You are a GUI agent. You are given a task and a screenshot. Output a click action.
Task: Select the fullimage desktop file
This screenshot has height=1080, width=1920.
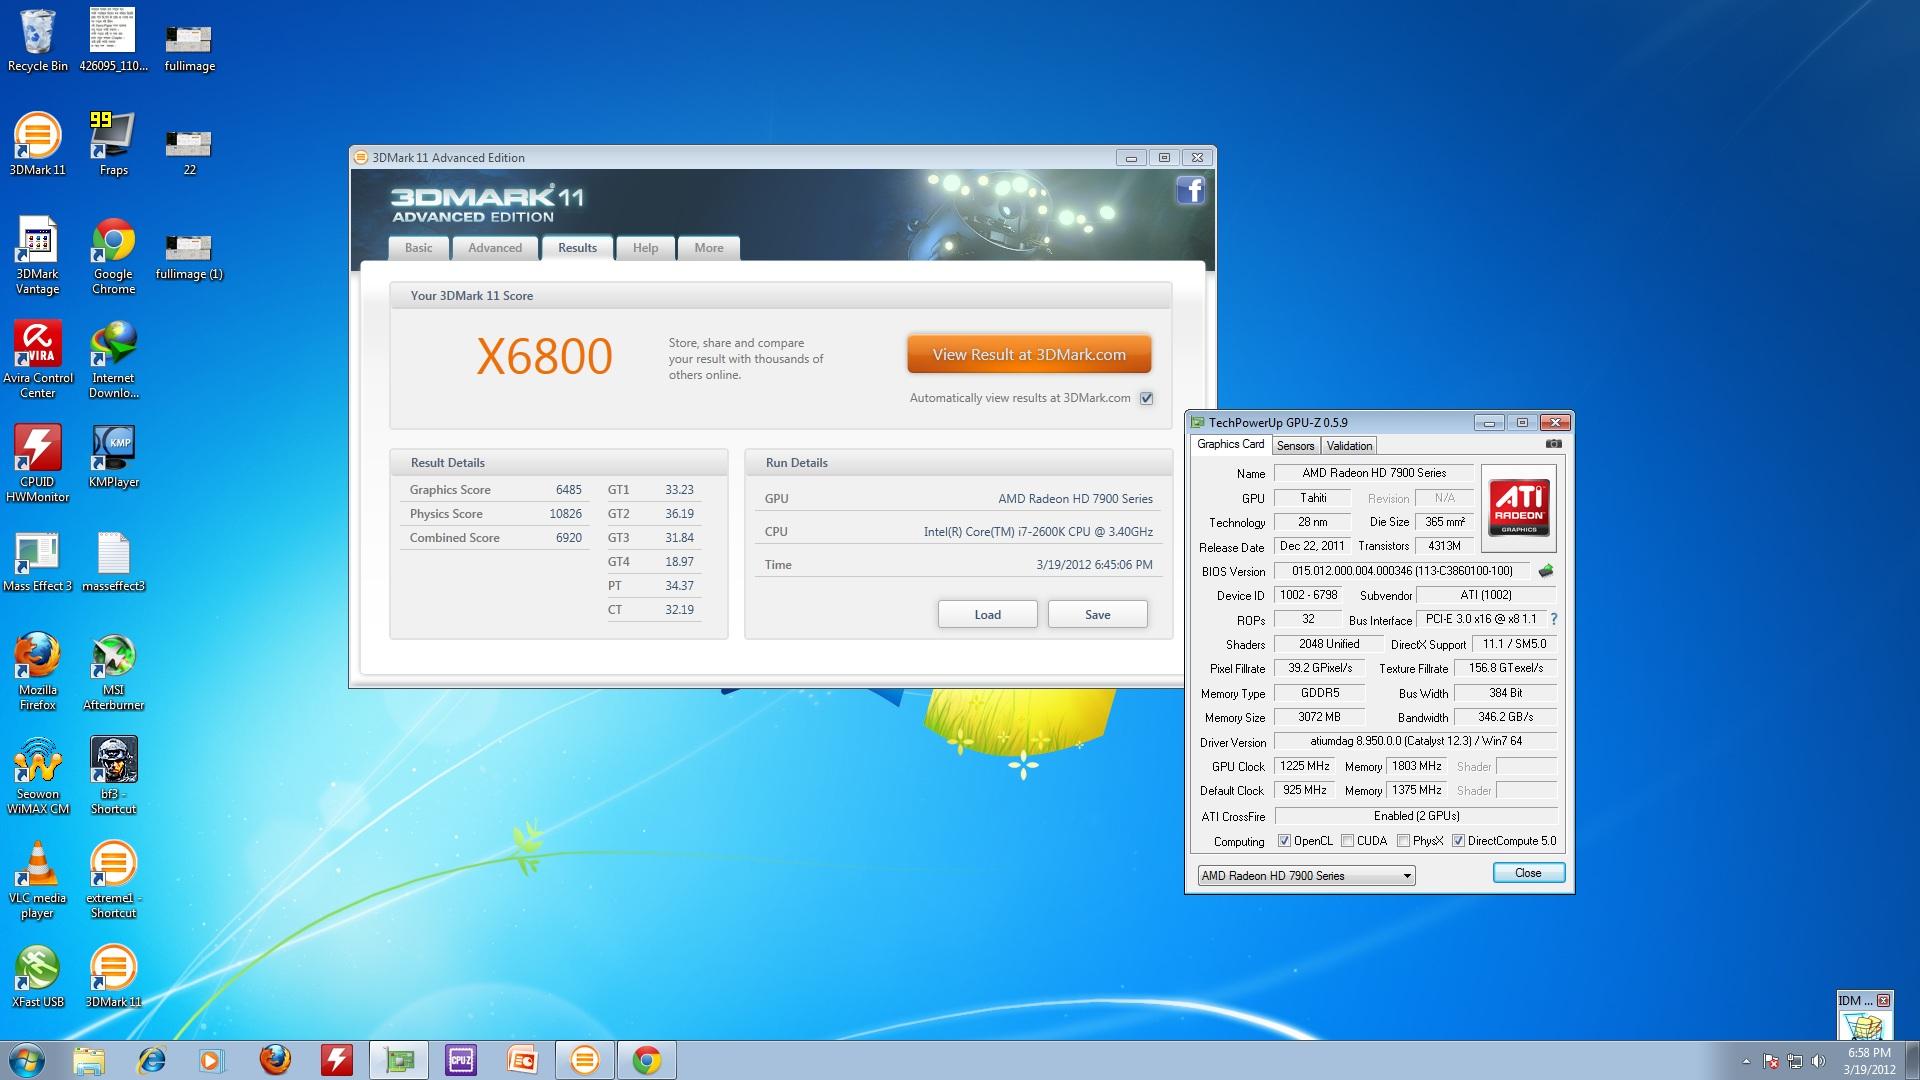(189, 48)
